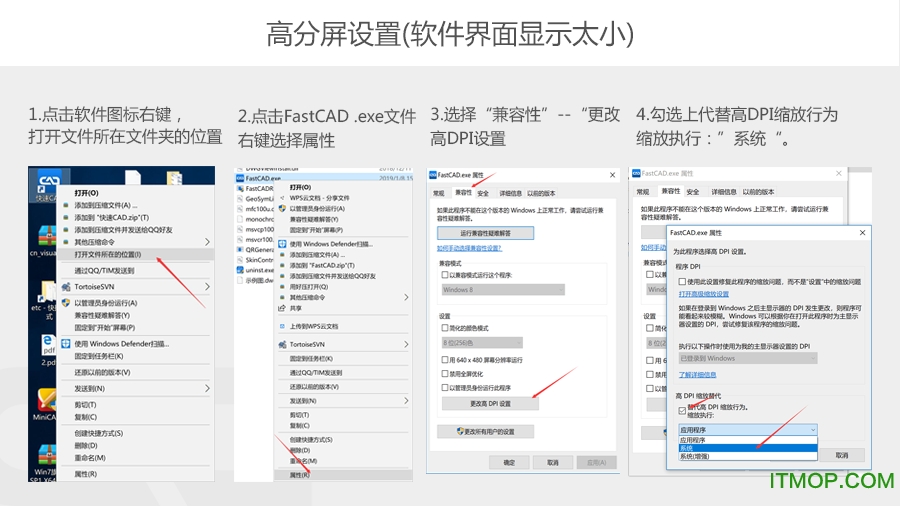900x506 pixels.
Task: Check 简化的颜色模式 option in step 3 dialog
Action: 445,328
